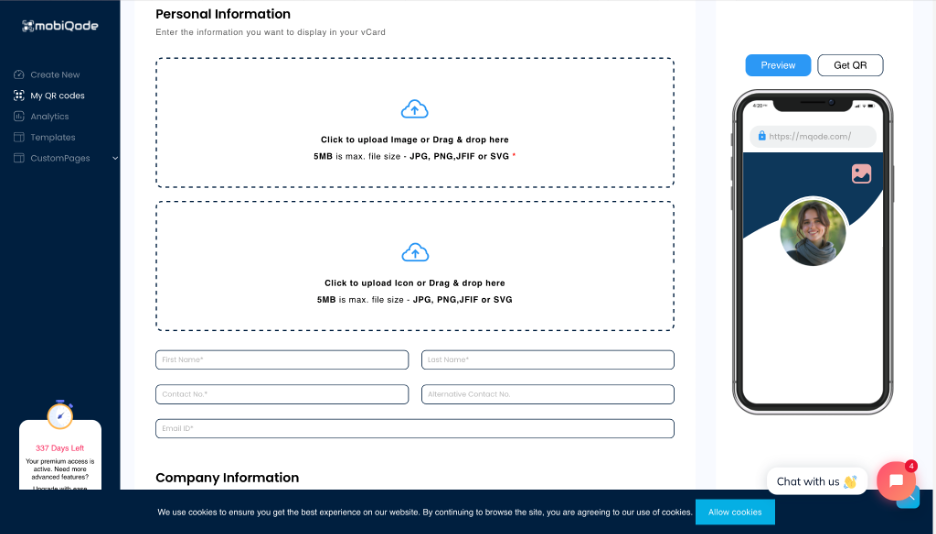936x534 pixels.
Task: Accept cookies with Allow cookies button
Action: 735,512
